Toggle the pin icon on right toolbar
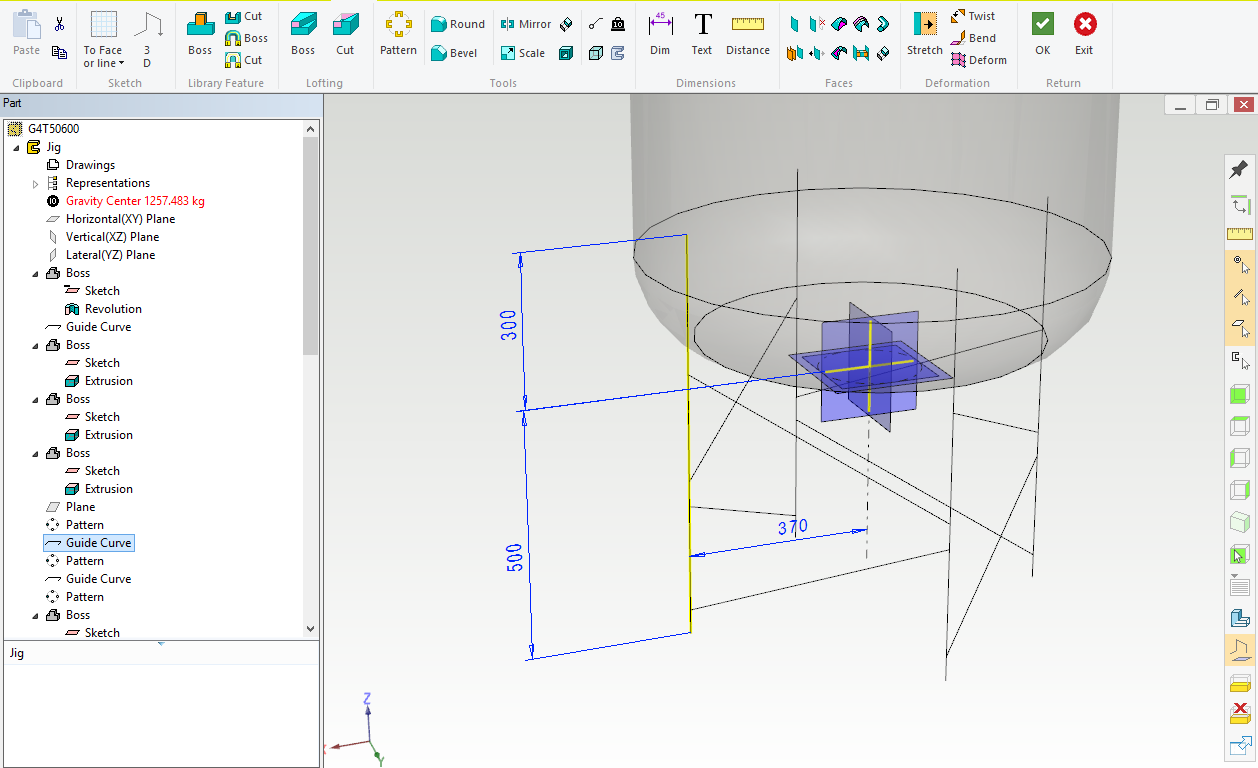1258x768 pixels. tap(1240, 169)
